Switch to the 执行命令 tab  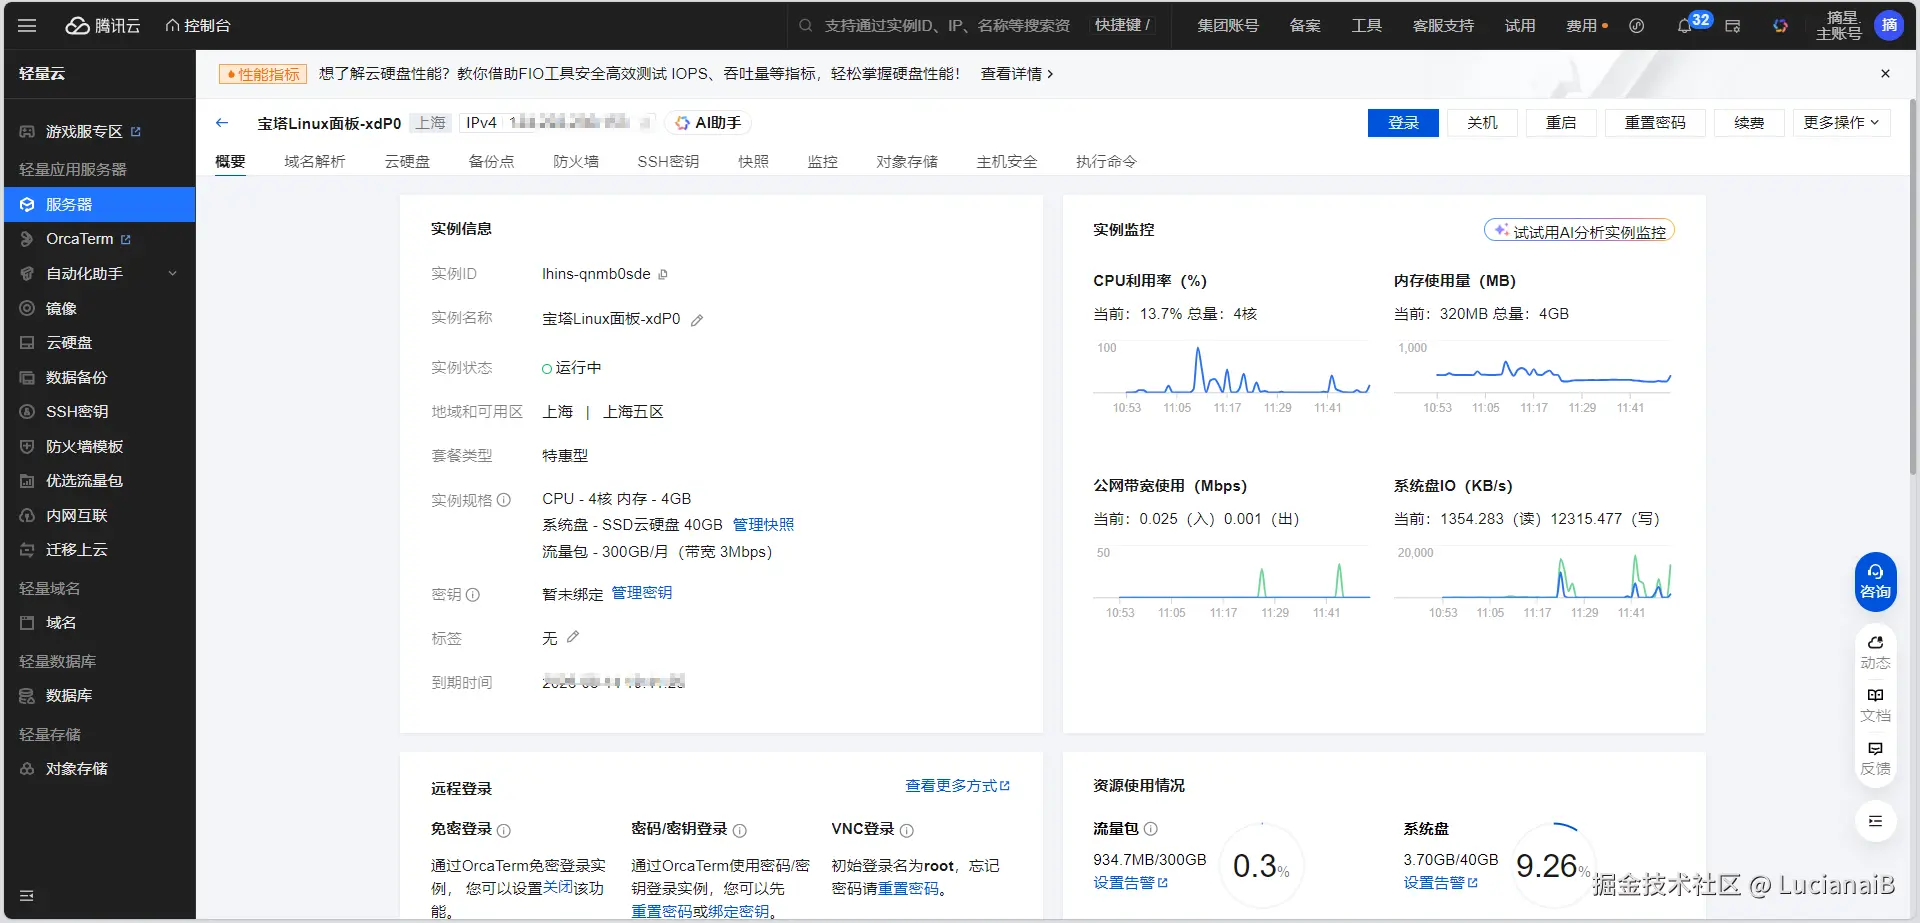(1106, 162)
